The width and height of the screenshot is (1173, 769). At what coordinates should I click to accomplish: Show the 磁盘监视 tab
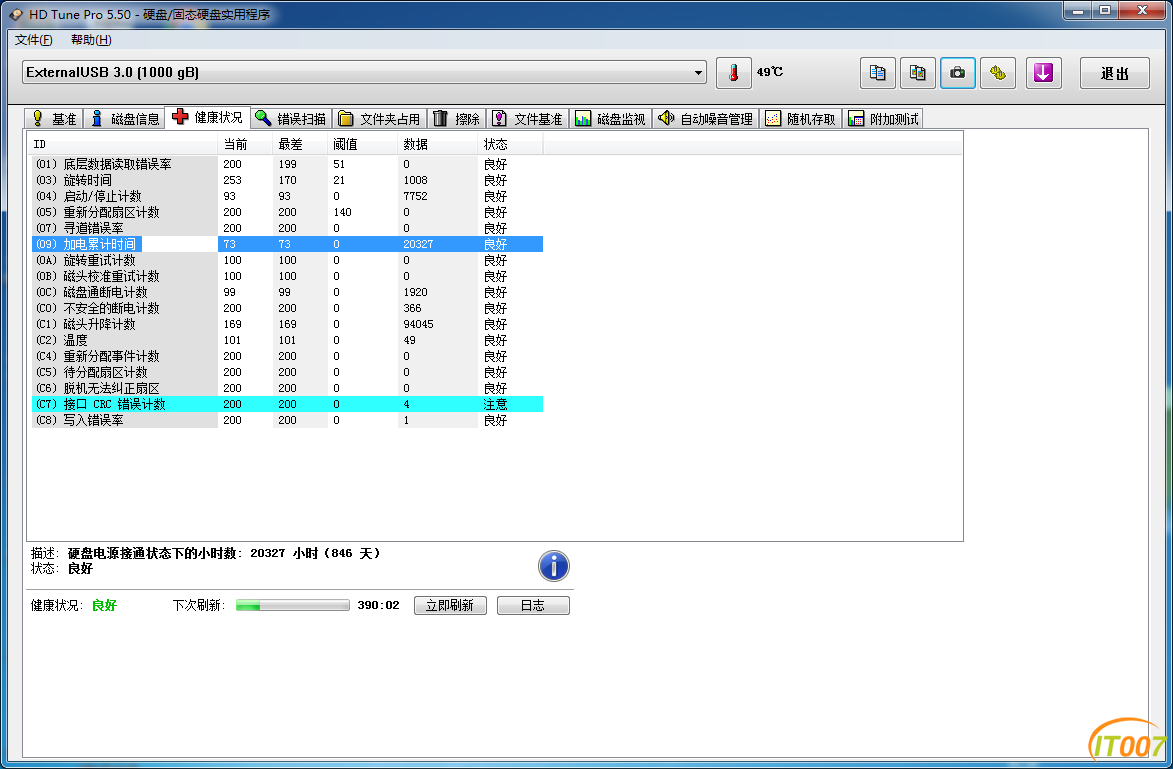[610, 119]
